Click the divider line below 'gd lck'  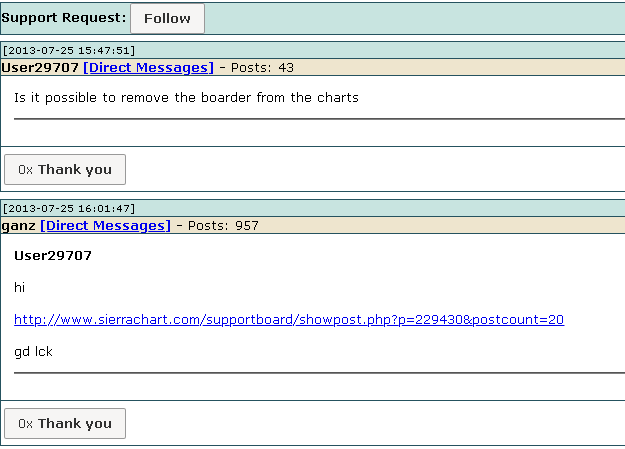point(319,373)
